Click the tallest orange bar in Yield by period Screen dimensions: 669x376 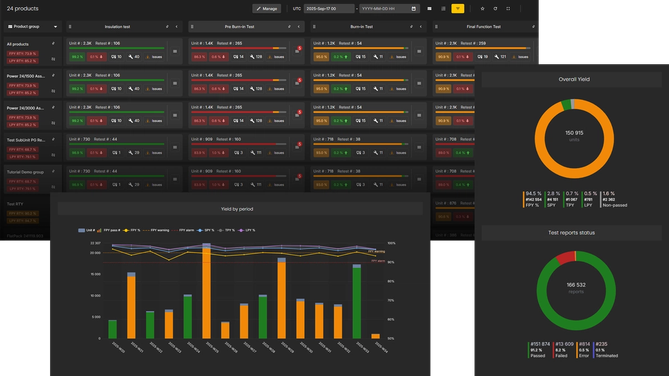206,292
